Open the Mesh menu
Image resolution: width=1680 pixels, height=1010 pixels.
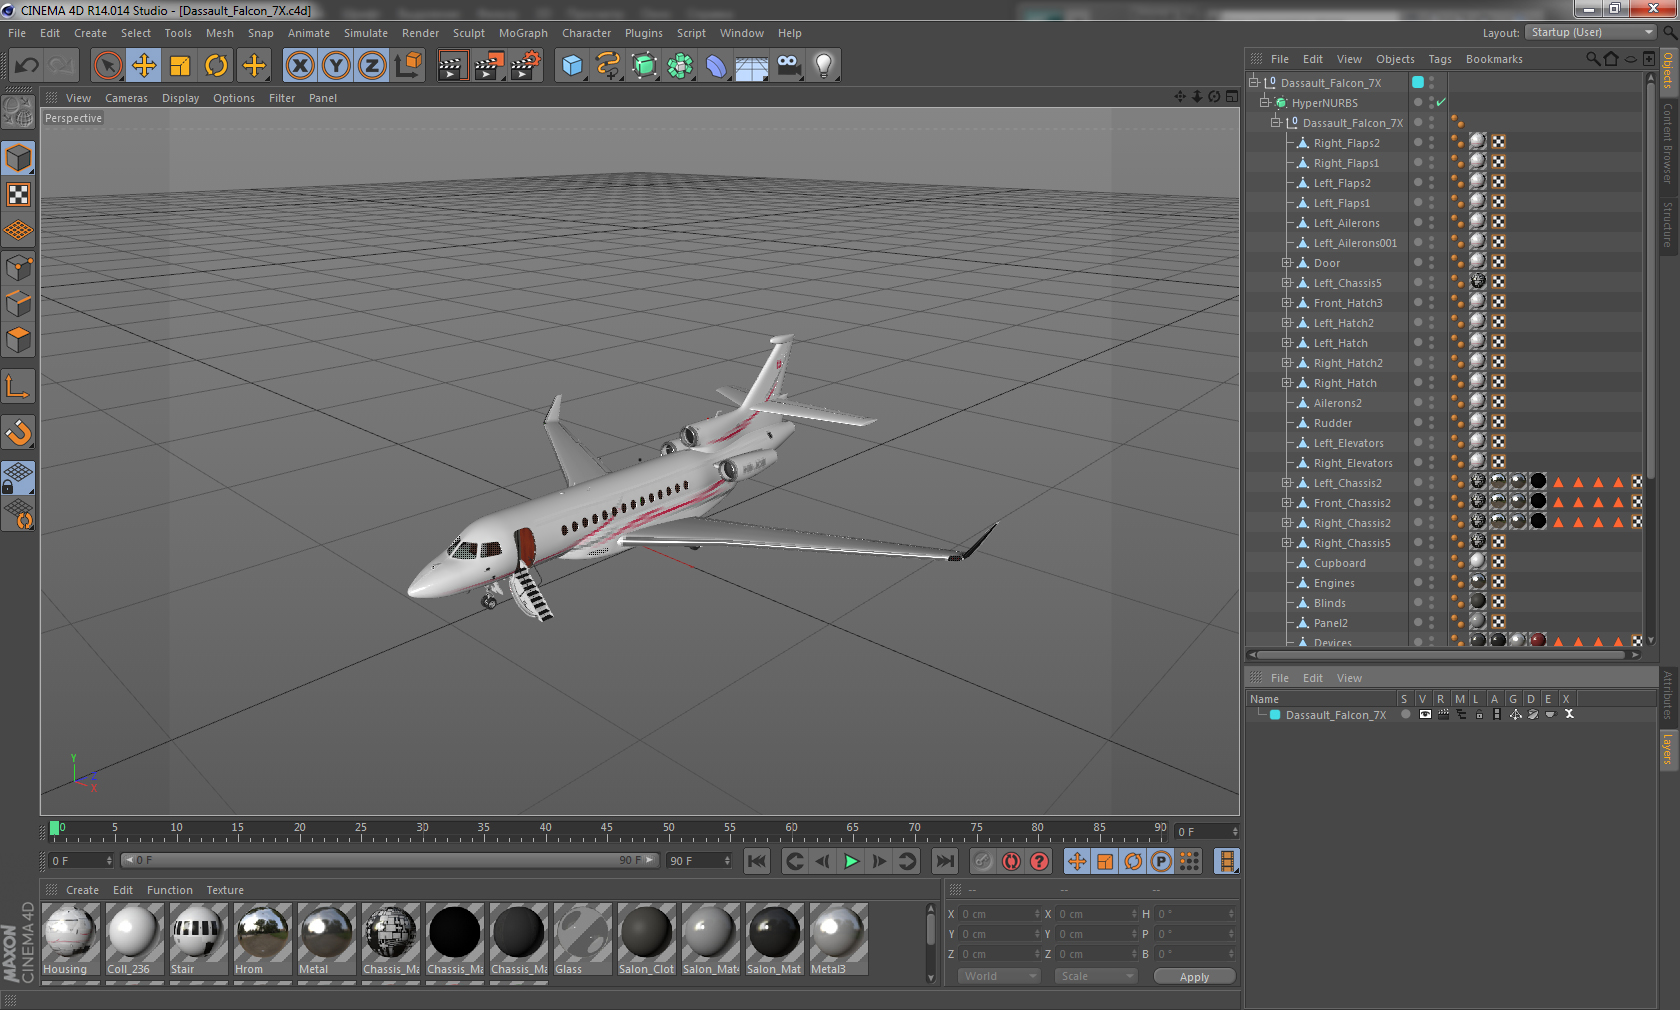click(x=220, y=33)
